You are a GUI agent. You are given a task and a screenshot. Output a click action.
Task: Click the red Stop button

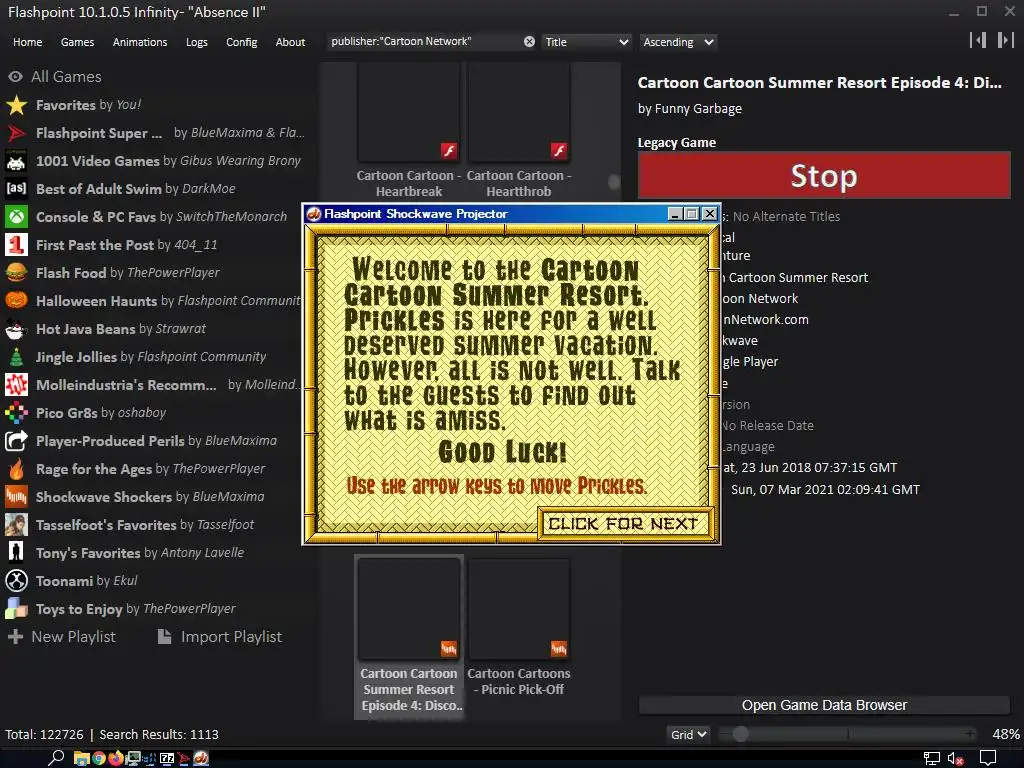point(824,176)
